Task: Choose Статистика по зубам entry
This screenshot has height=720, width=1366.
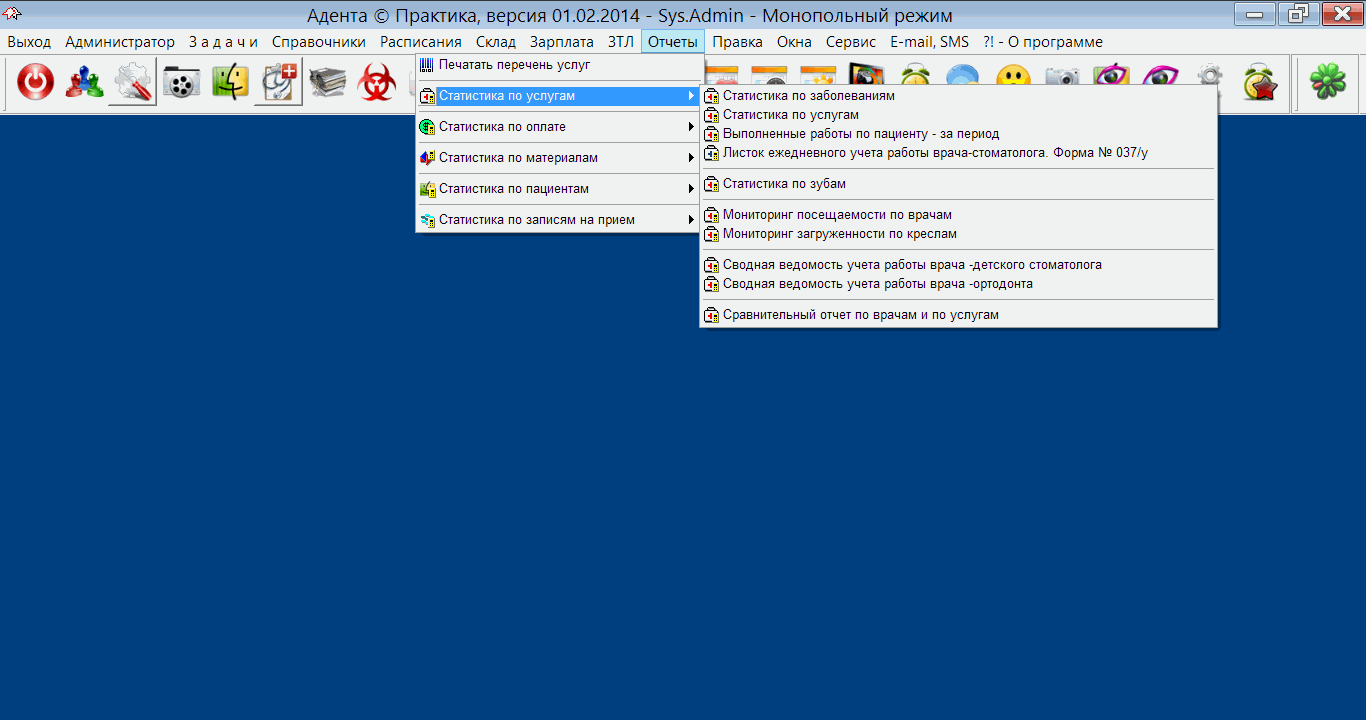Action: (784, 184)
